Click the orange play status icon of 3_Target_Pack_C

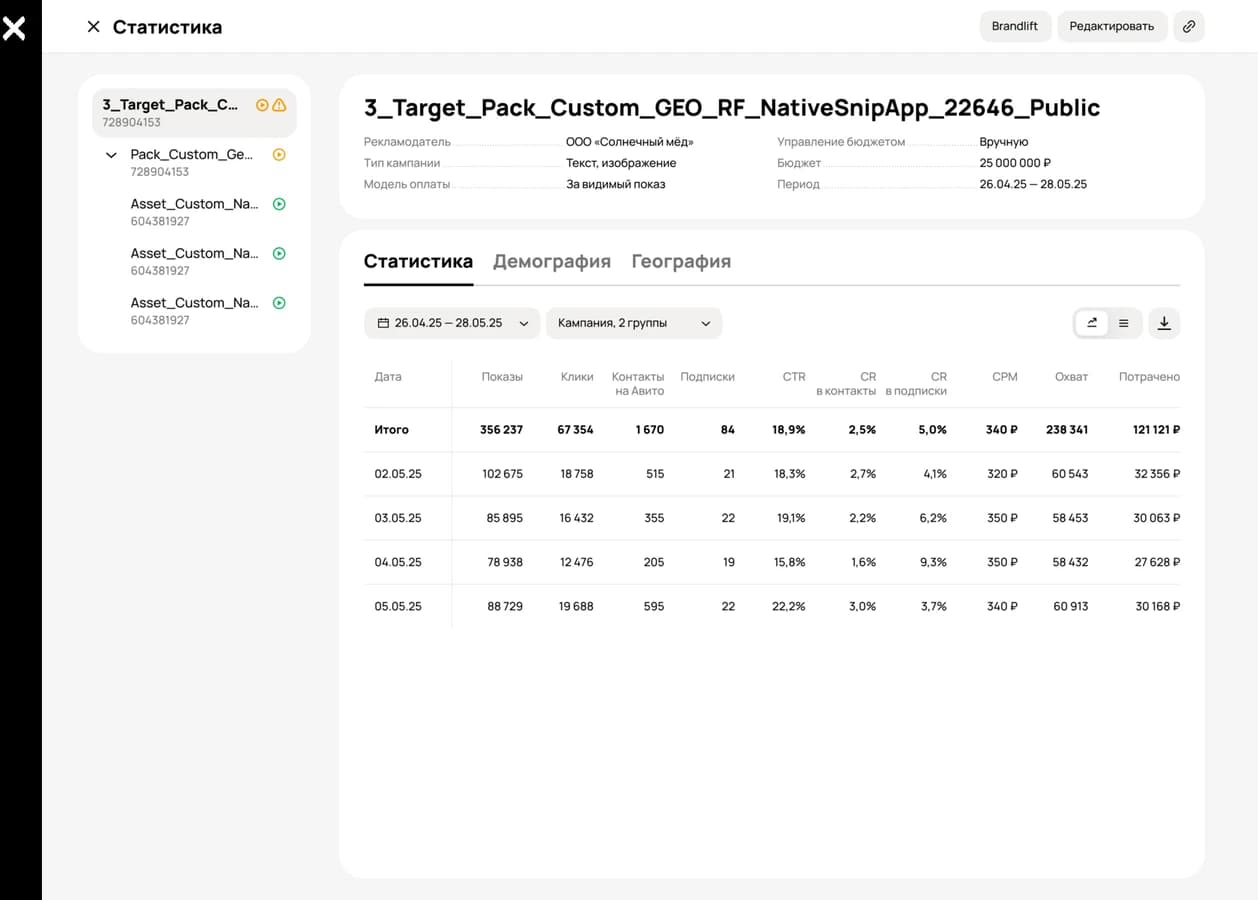point(262,105)
